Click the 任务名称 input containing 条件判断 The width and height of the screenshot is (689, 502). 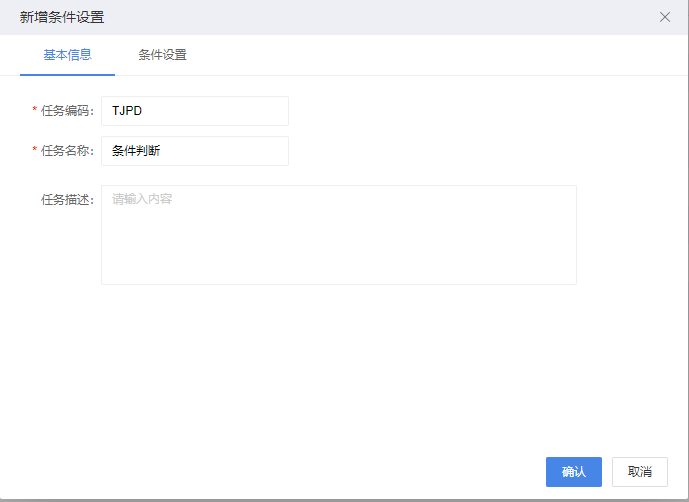pos(195,151)
